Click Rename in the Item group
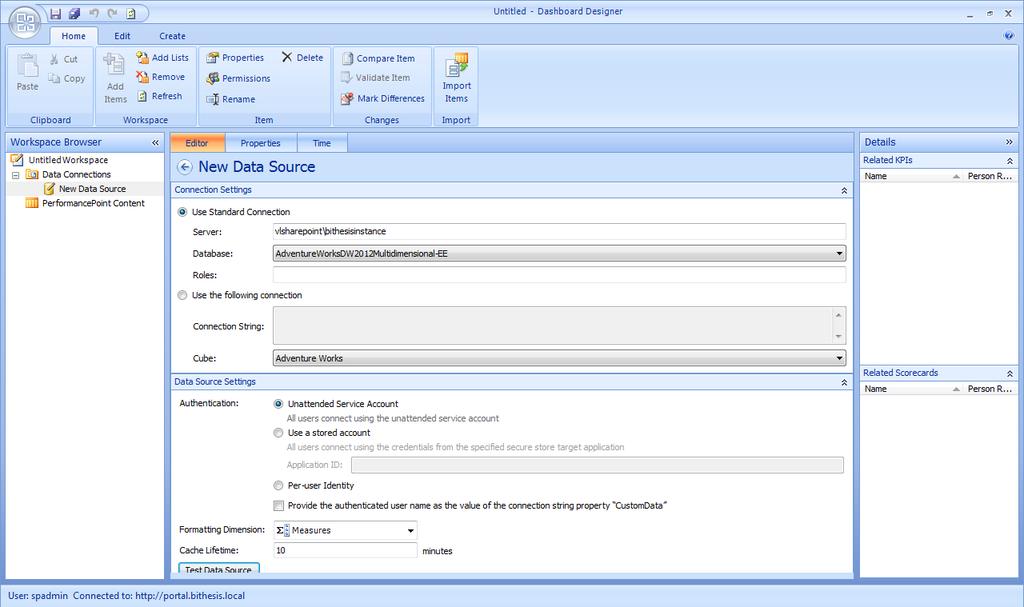The height and width of the screenshot is (607, 1024). (231, 99)
